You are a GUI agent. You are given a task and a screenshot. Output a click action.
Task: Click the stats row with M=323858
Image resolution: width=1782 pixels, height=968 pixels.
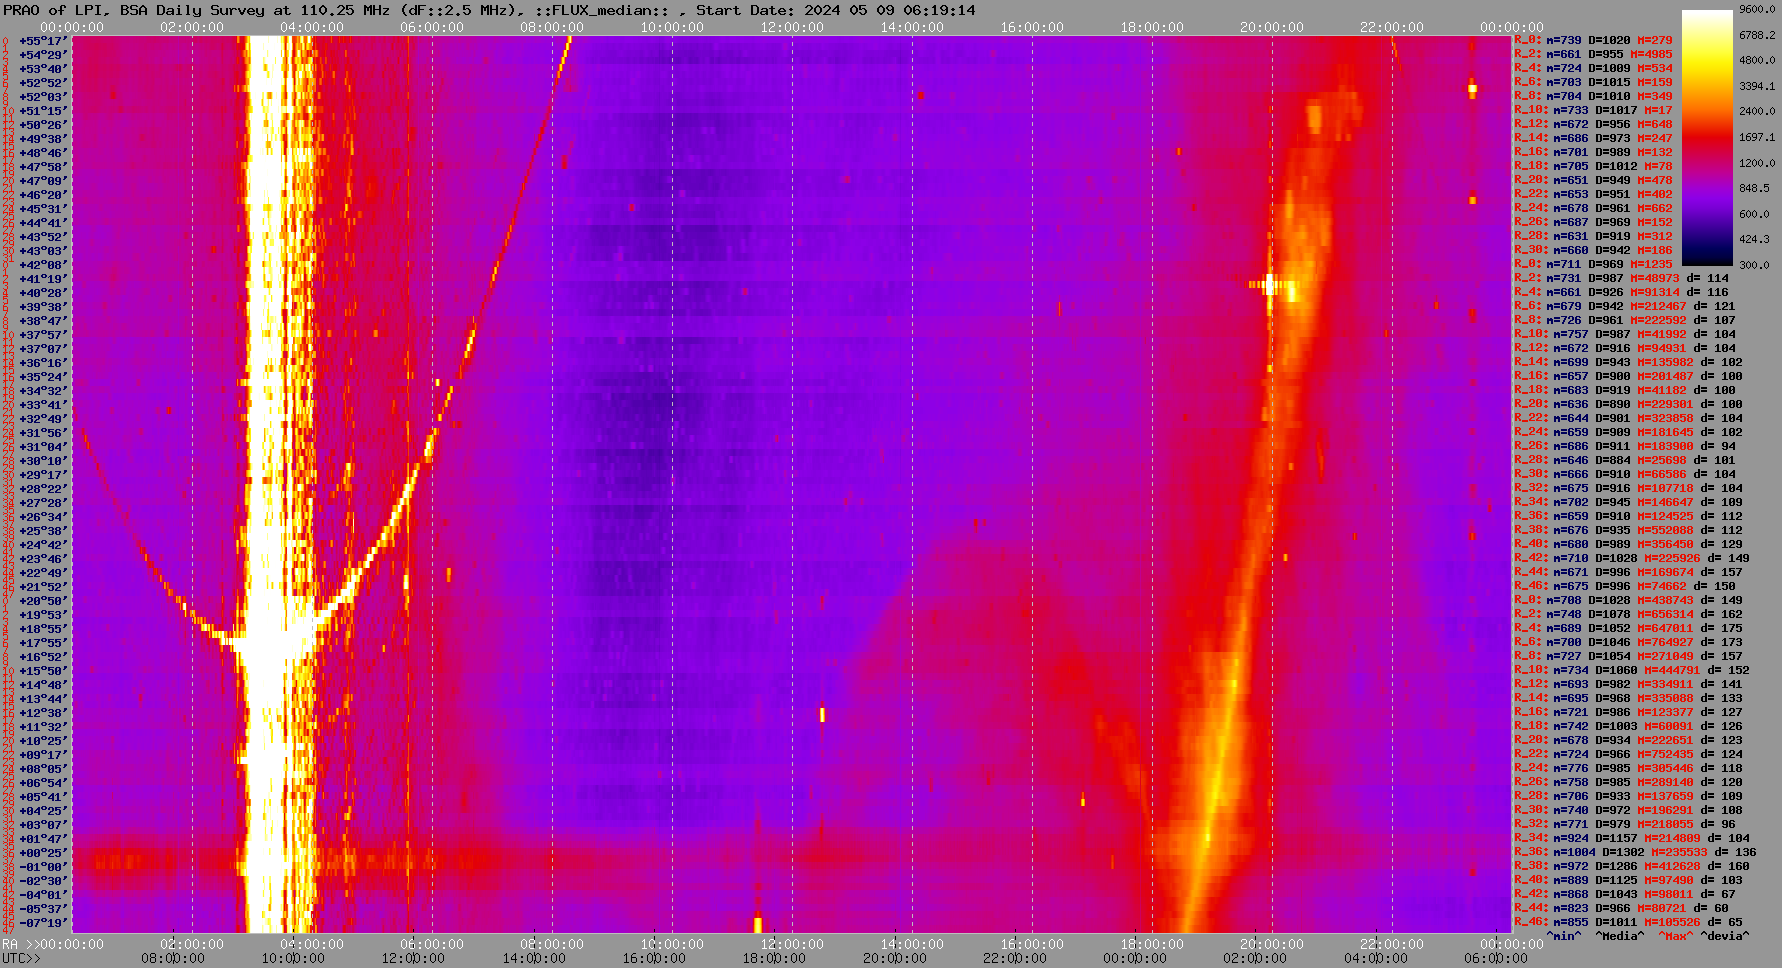click(1628, 419)
